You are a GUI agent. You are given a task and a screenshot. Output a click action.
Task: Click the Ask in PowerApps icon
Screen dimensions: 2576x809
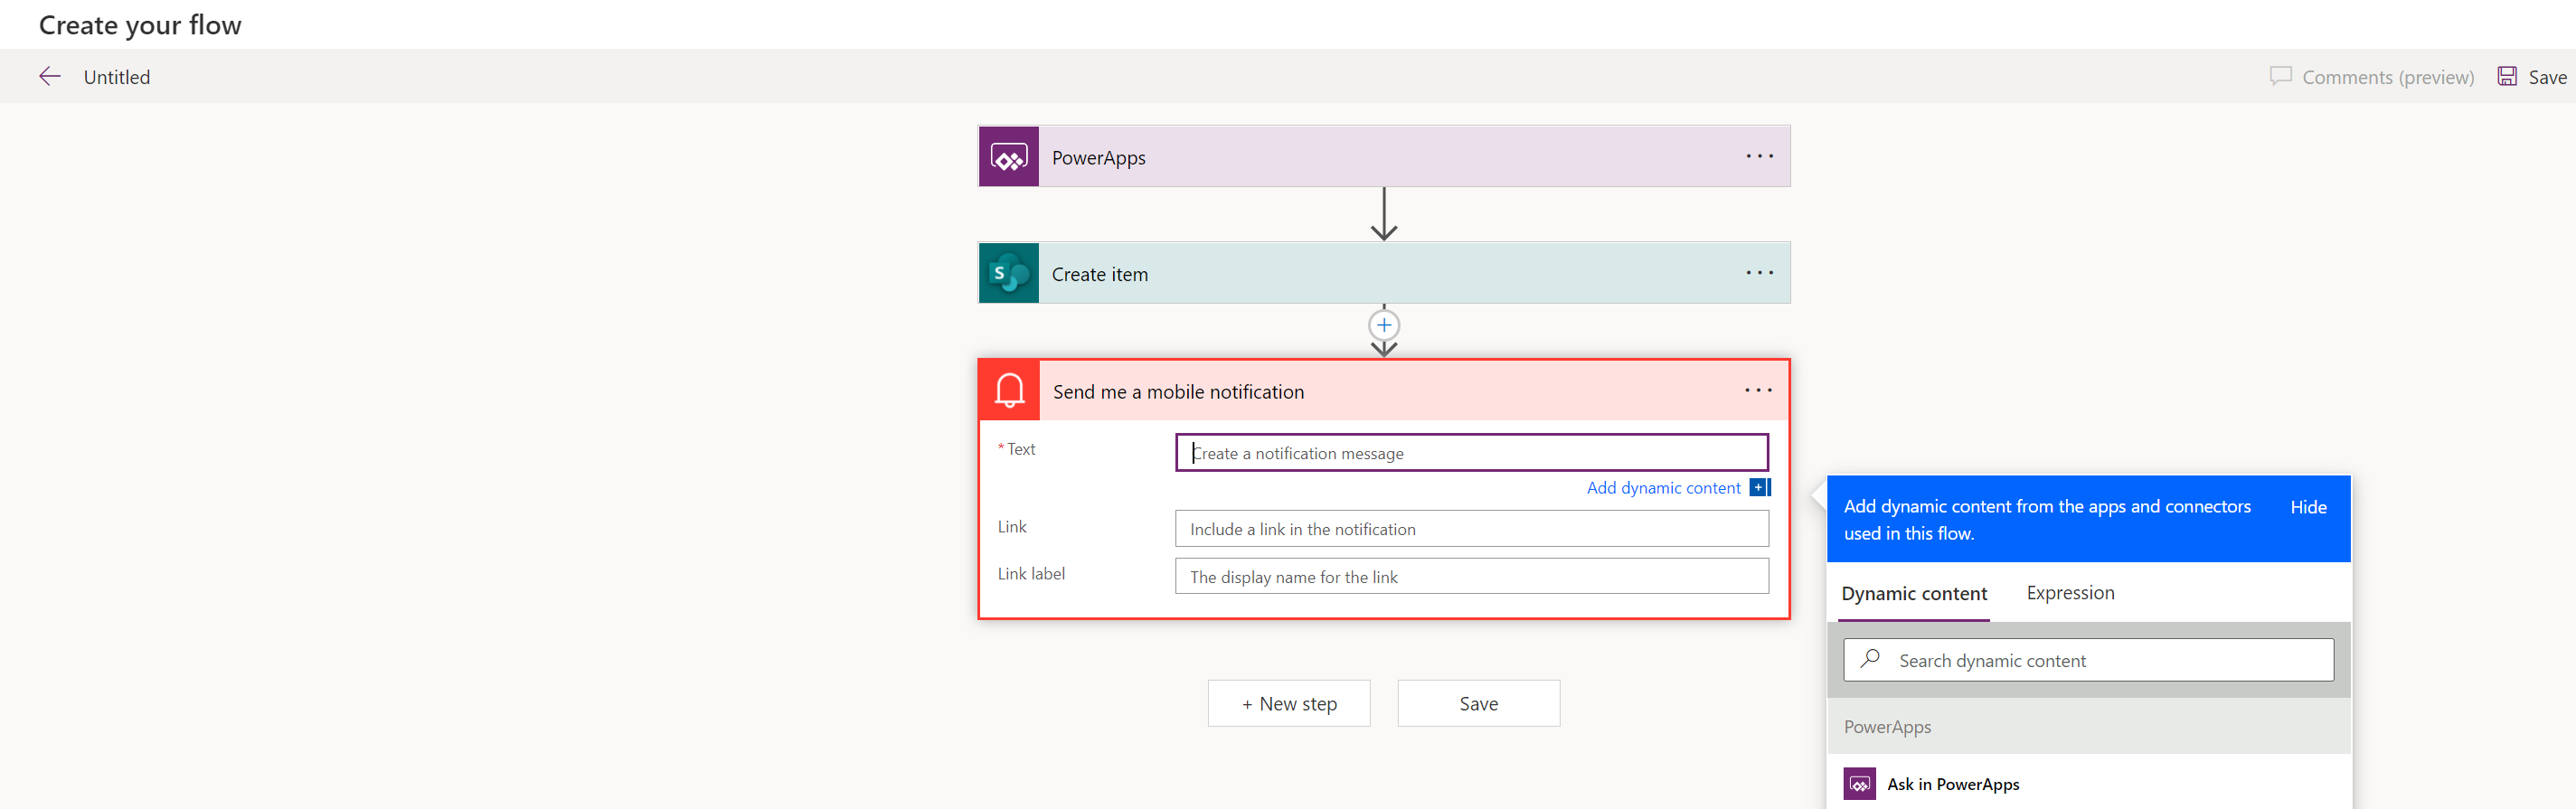click(x=1859, y=784)
